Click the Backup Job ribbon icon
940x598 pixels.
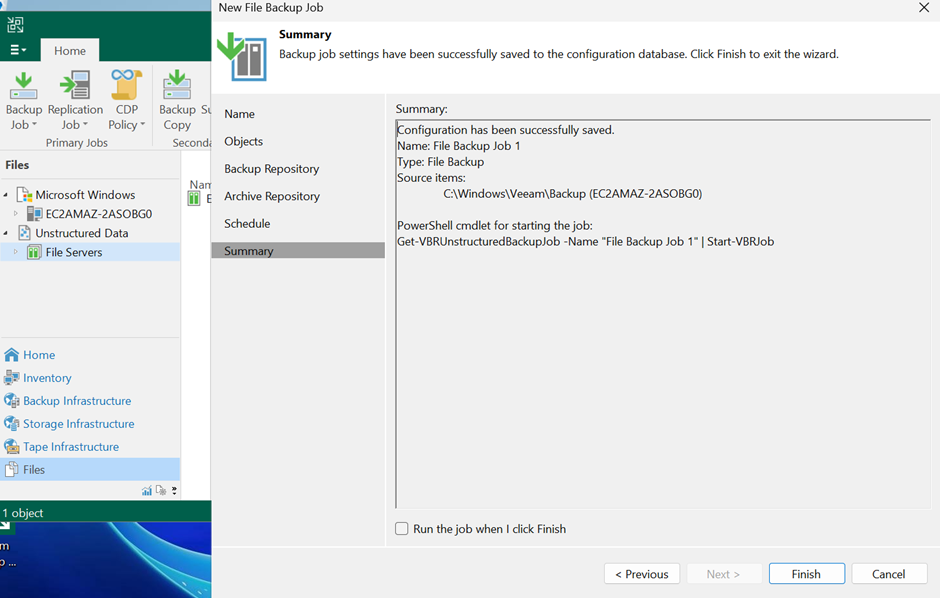[23, 86]
